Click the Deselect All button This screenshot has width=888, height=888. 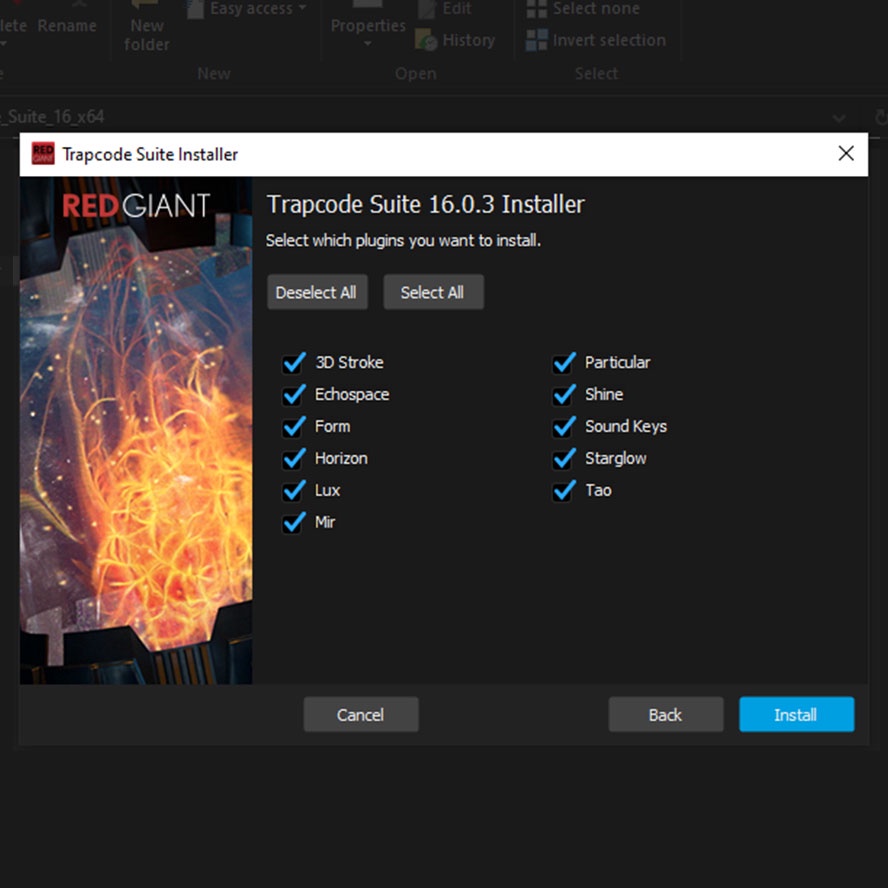pyautogui.click(x=316, y=293)
